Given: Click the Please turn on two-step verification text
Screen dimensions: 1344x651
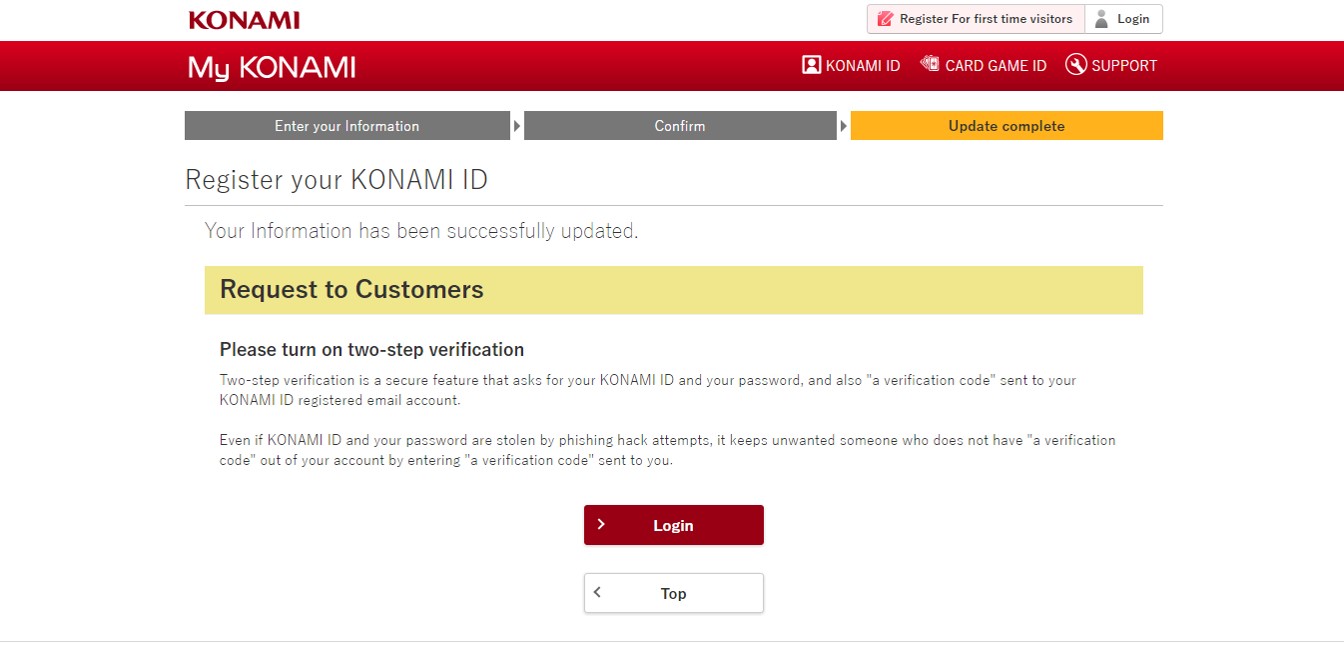Looking at the screenshot, I should (x=372, y=350).
